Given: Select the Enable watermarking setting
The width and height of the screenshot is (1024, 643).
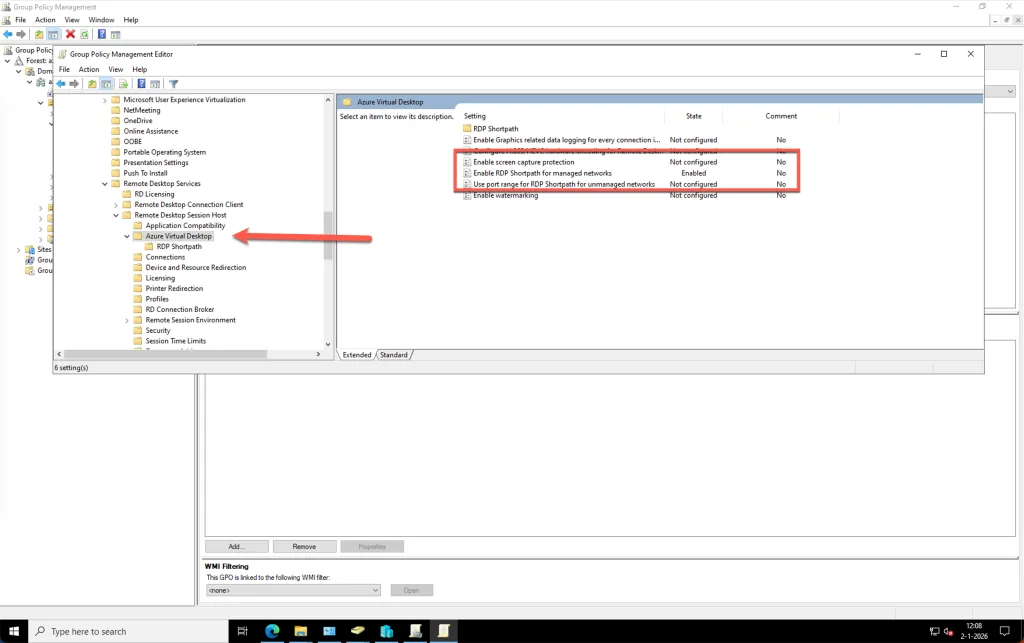Looking at the screenshot, I should pos(505,195).
